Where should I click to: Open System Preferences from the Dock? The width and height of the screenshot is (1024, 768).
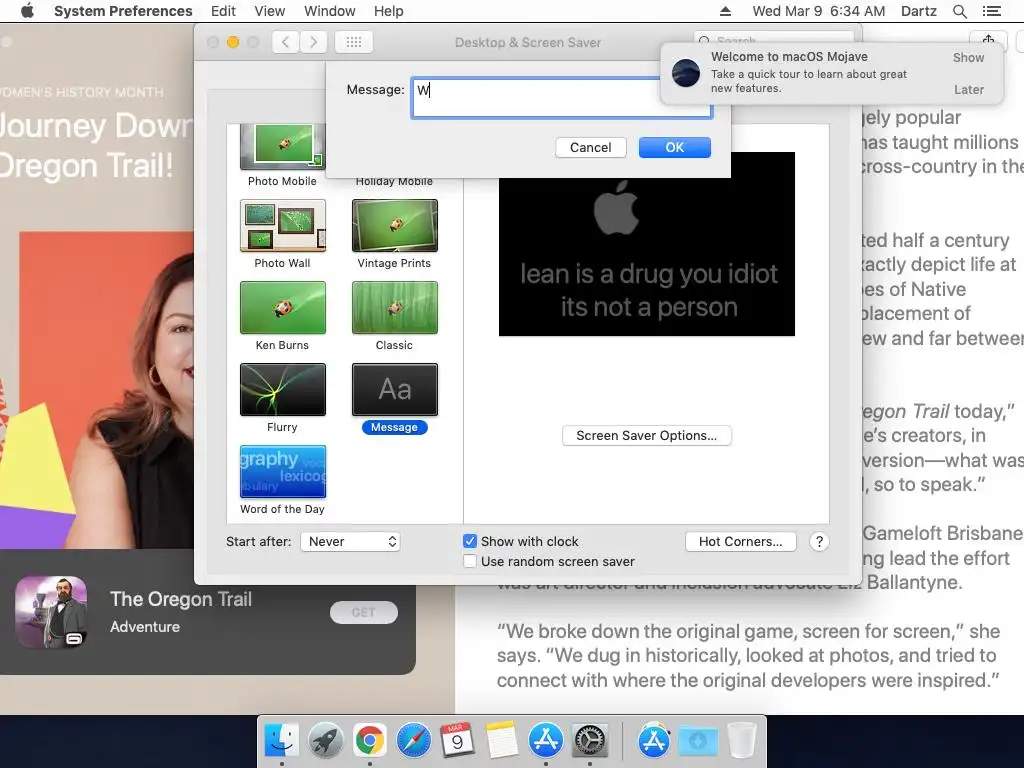coord(590,741)
